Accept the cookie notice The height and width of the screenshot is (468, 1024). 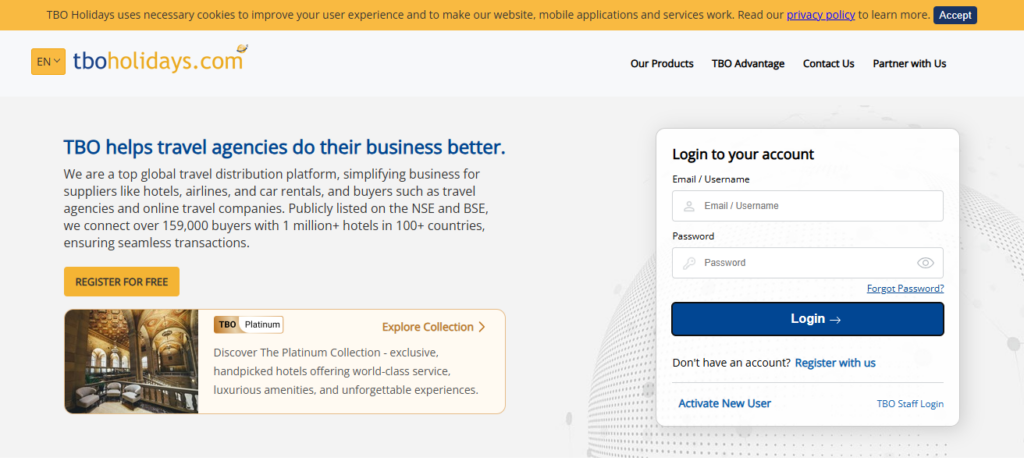(x=955, y=15)
